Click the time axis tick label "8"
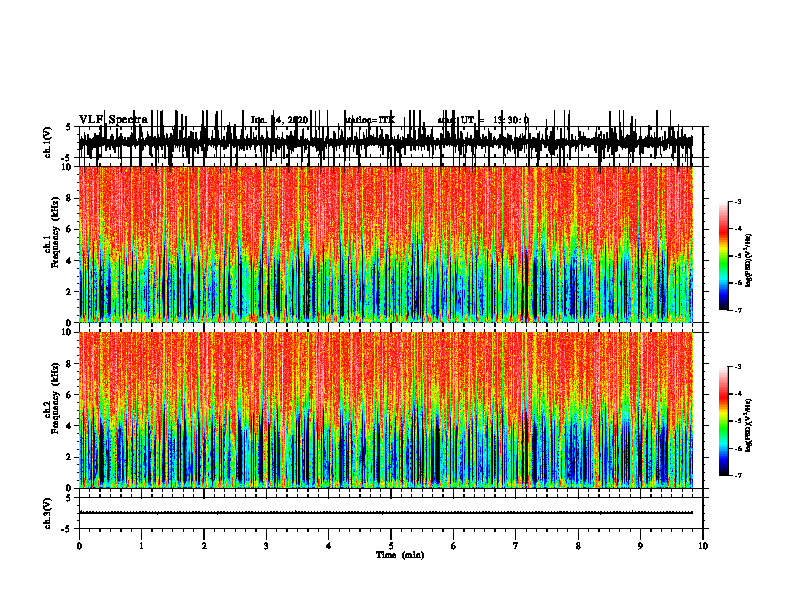The image size is (792, 612). coord(578,546)
